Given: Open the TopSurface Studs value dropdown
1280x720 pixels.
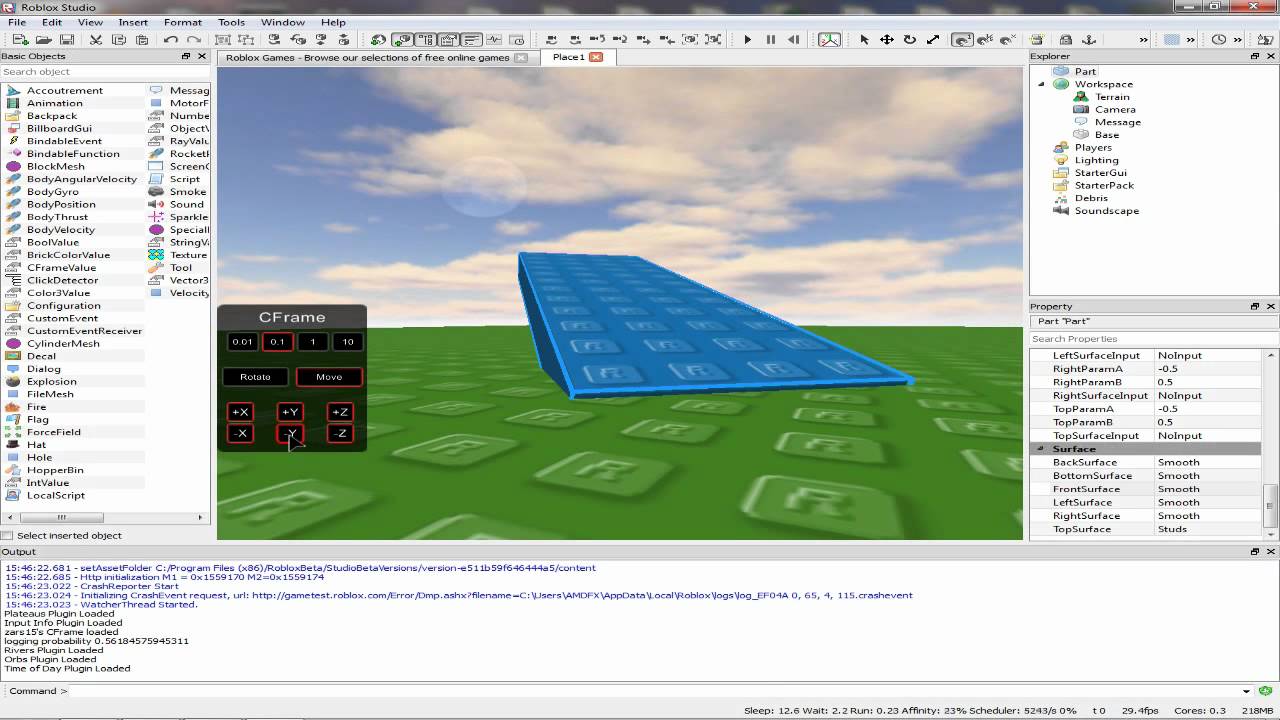Looking at the screenshot, I should tap(1209, 529).
